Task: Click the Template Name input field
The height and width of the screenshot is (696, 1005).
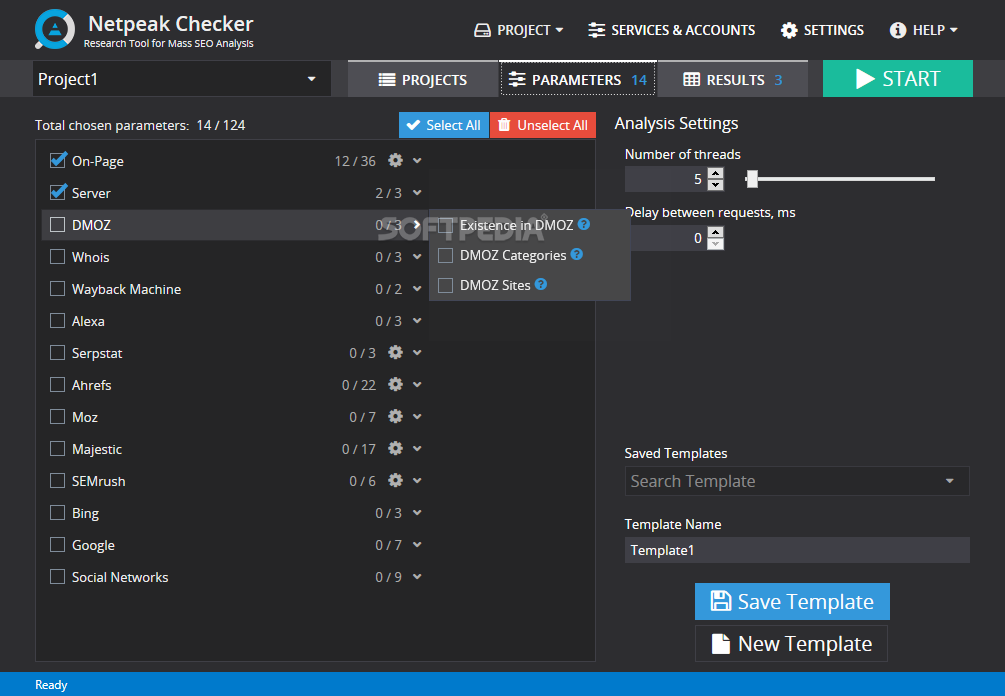Action: (x=797, y=550)
